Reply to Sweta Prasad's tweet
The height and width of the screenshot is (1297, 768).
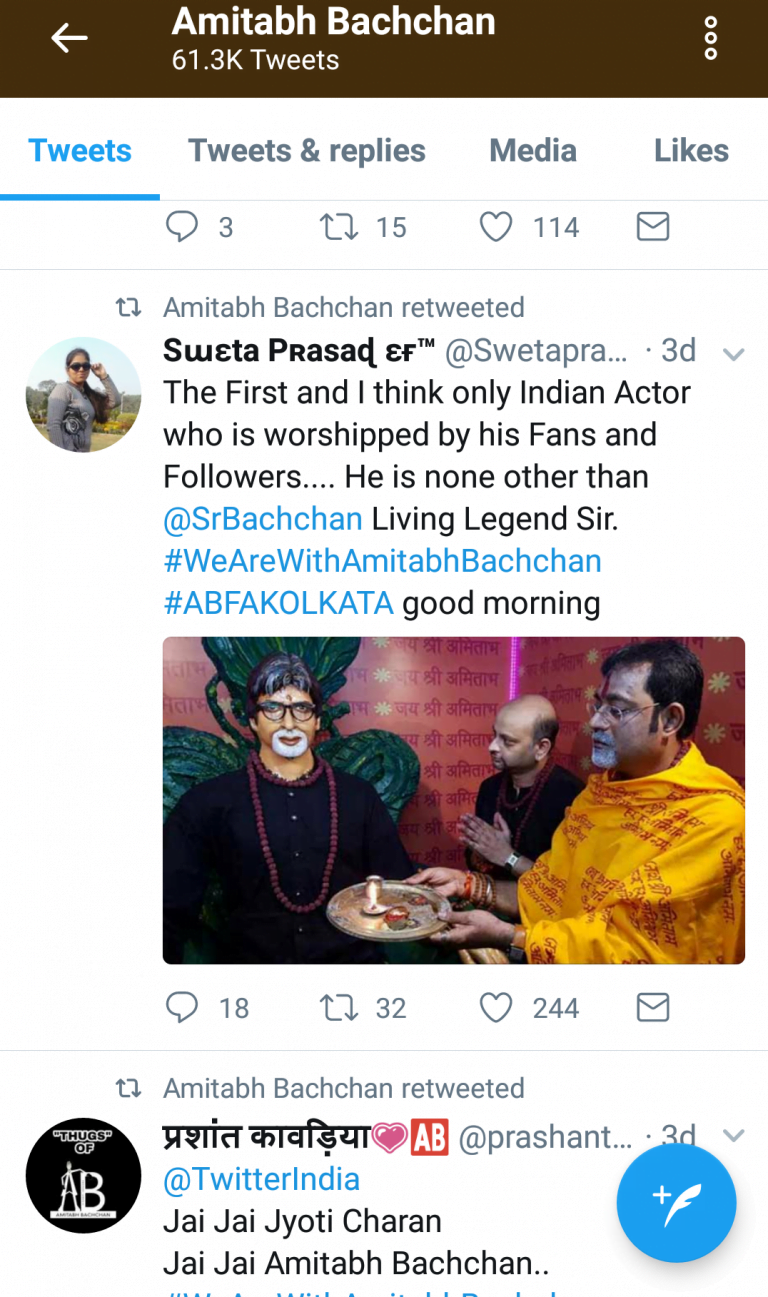click(x=182, y=1007)
